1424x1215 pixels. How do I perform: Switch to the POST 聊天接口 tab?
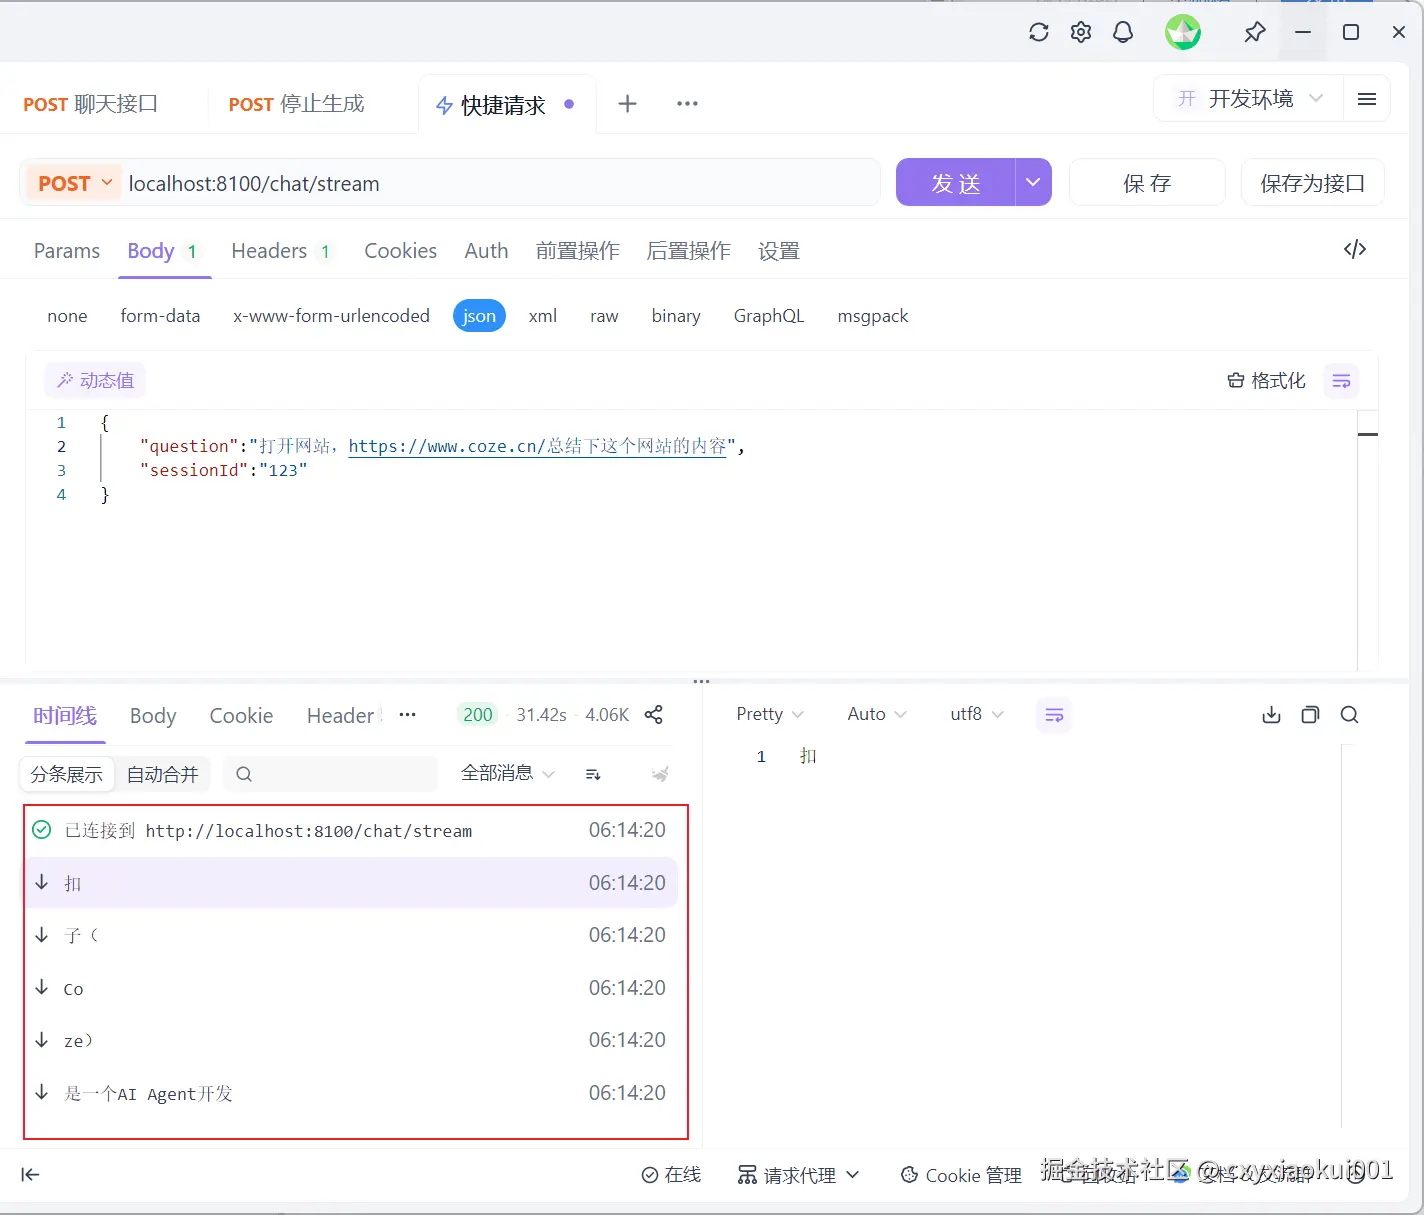[90, 104]
